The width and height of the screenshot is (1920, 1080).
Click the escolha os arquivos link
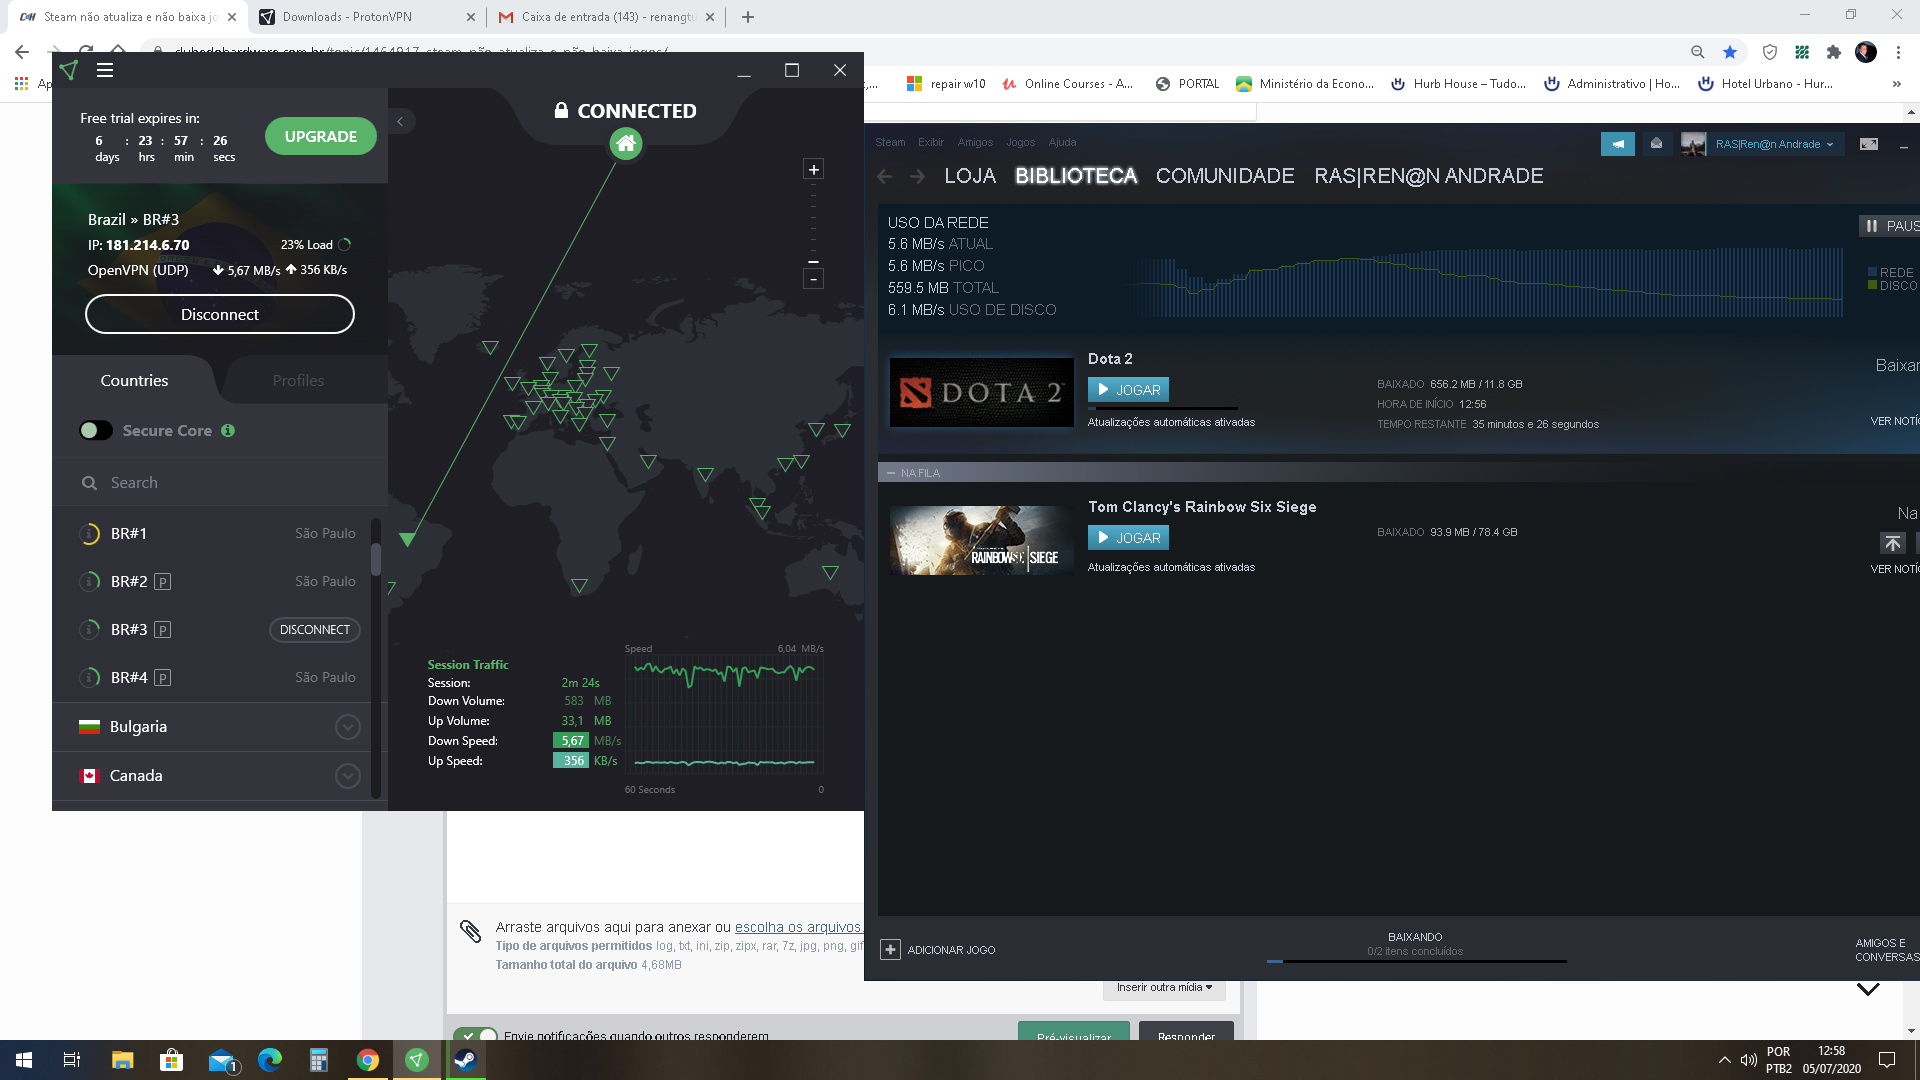tap(797, 927)
